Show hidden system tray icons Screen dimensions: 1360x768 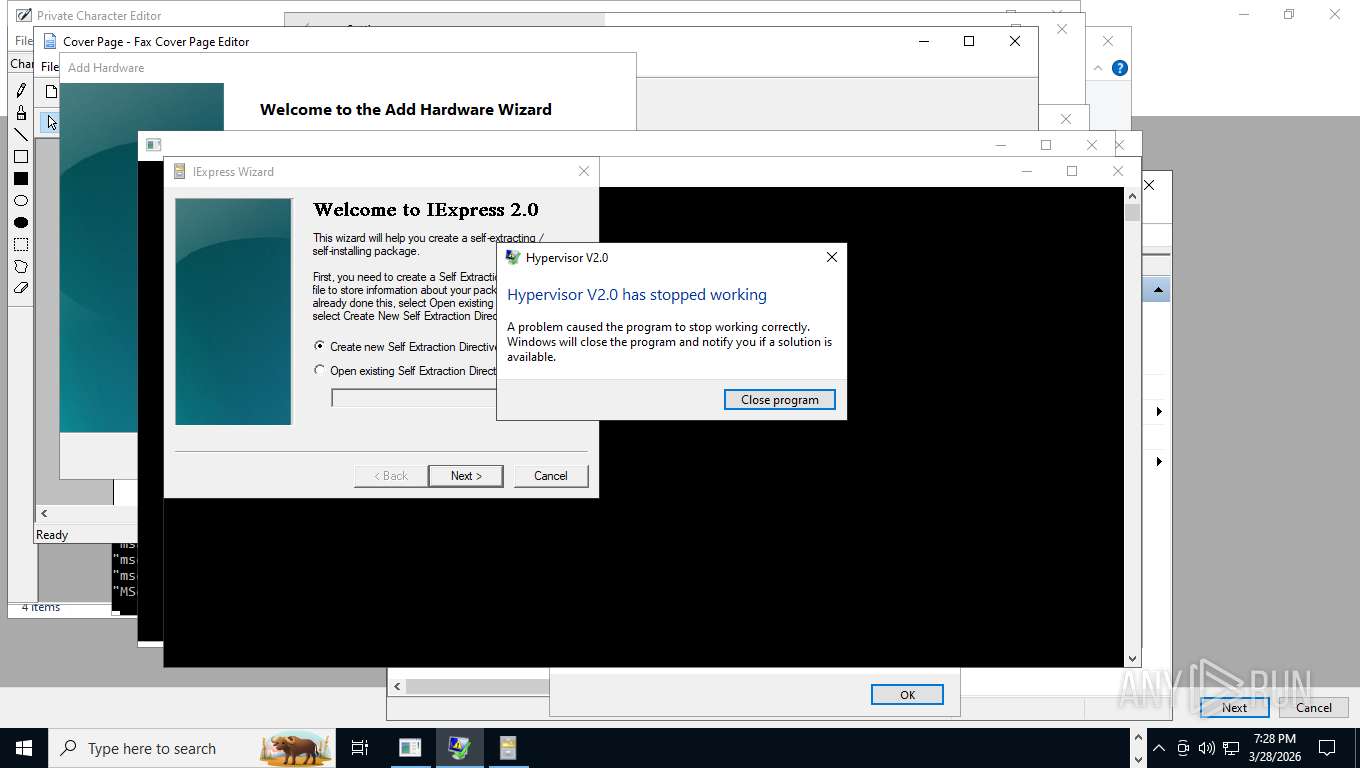(1159, 748)
